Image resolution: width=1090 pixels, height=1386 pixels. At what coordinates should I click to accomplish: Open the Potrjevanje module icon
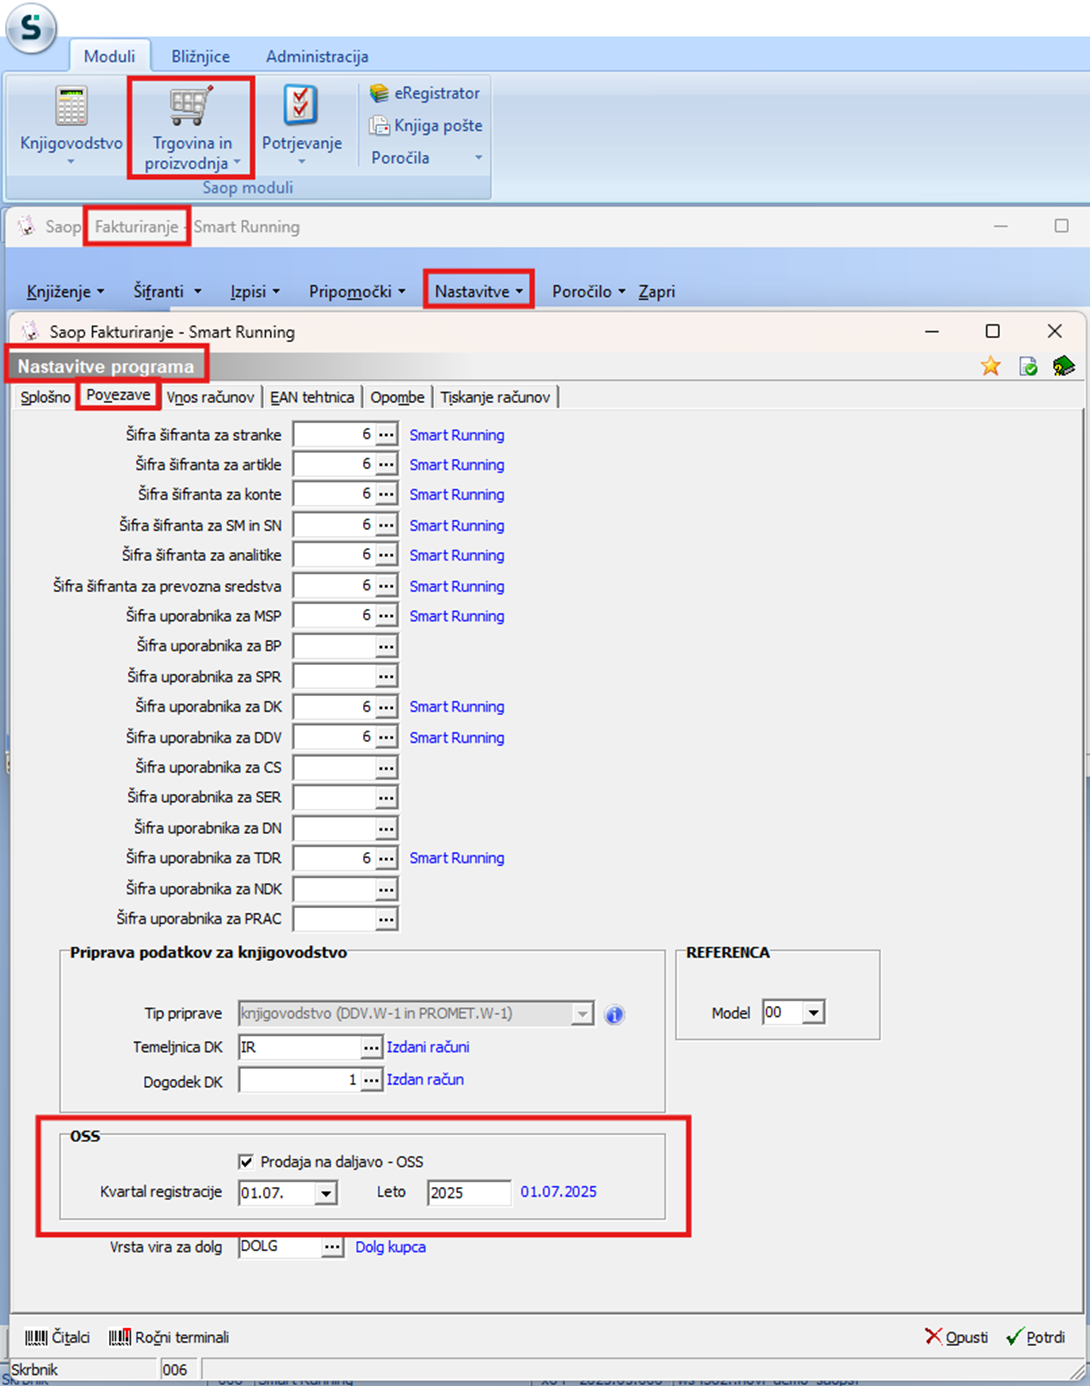pyautogui.click(x=302, y=125)
